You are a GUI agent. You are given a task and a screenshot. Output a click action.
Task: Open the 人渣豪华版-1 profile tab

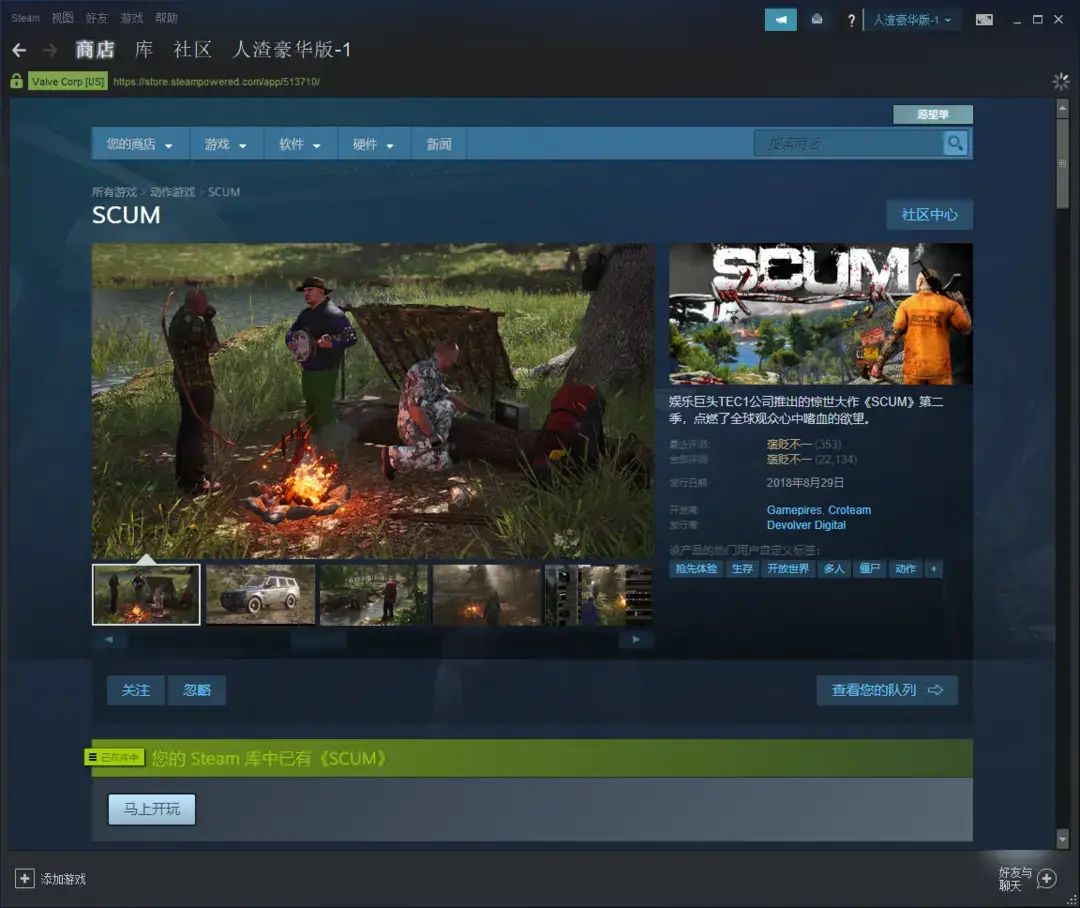point(292,50)
